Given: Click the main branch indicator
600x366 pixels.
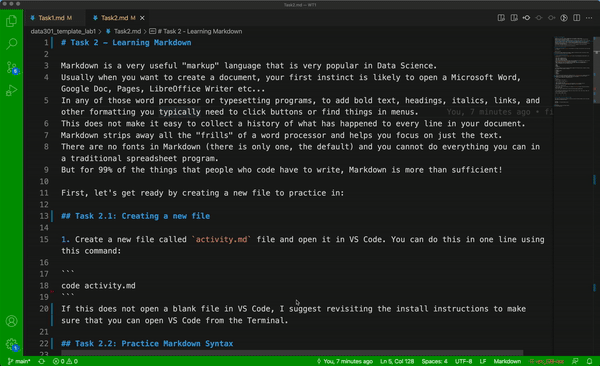Looking at the screenshot, I should (x=19, y=361).
